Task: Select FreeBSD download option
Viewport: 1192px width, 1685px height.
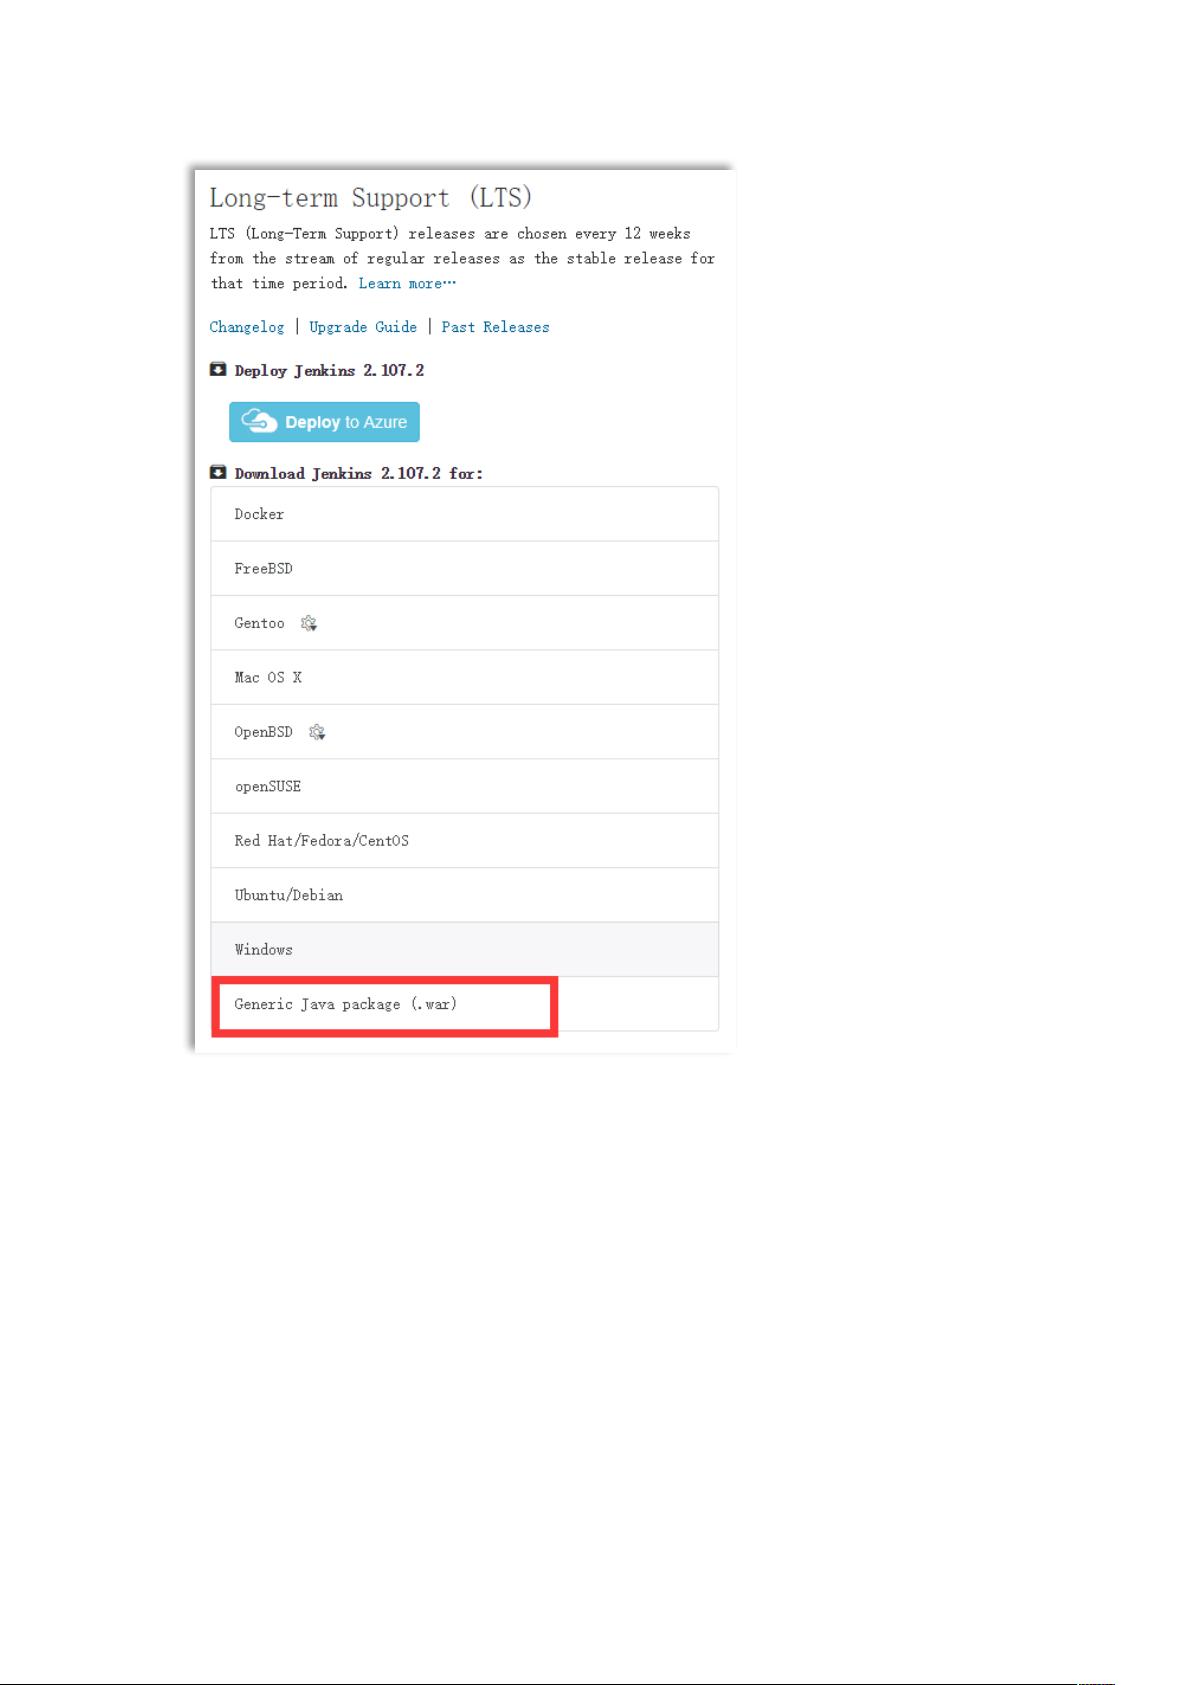Action: tap(464, 568)
